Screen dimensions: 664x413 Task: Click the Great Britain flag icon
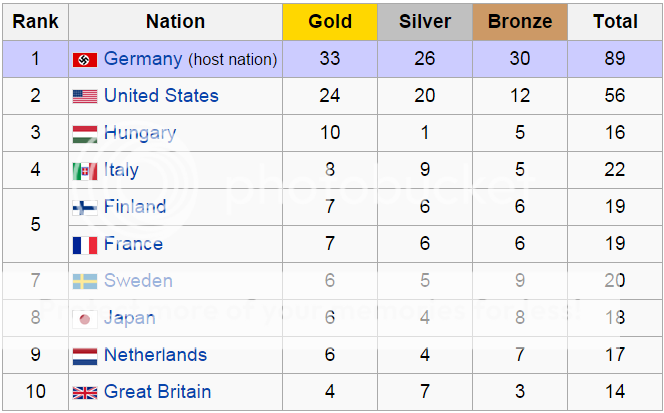click(x=85, y=392)
